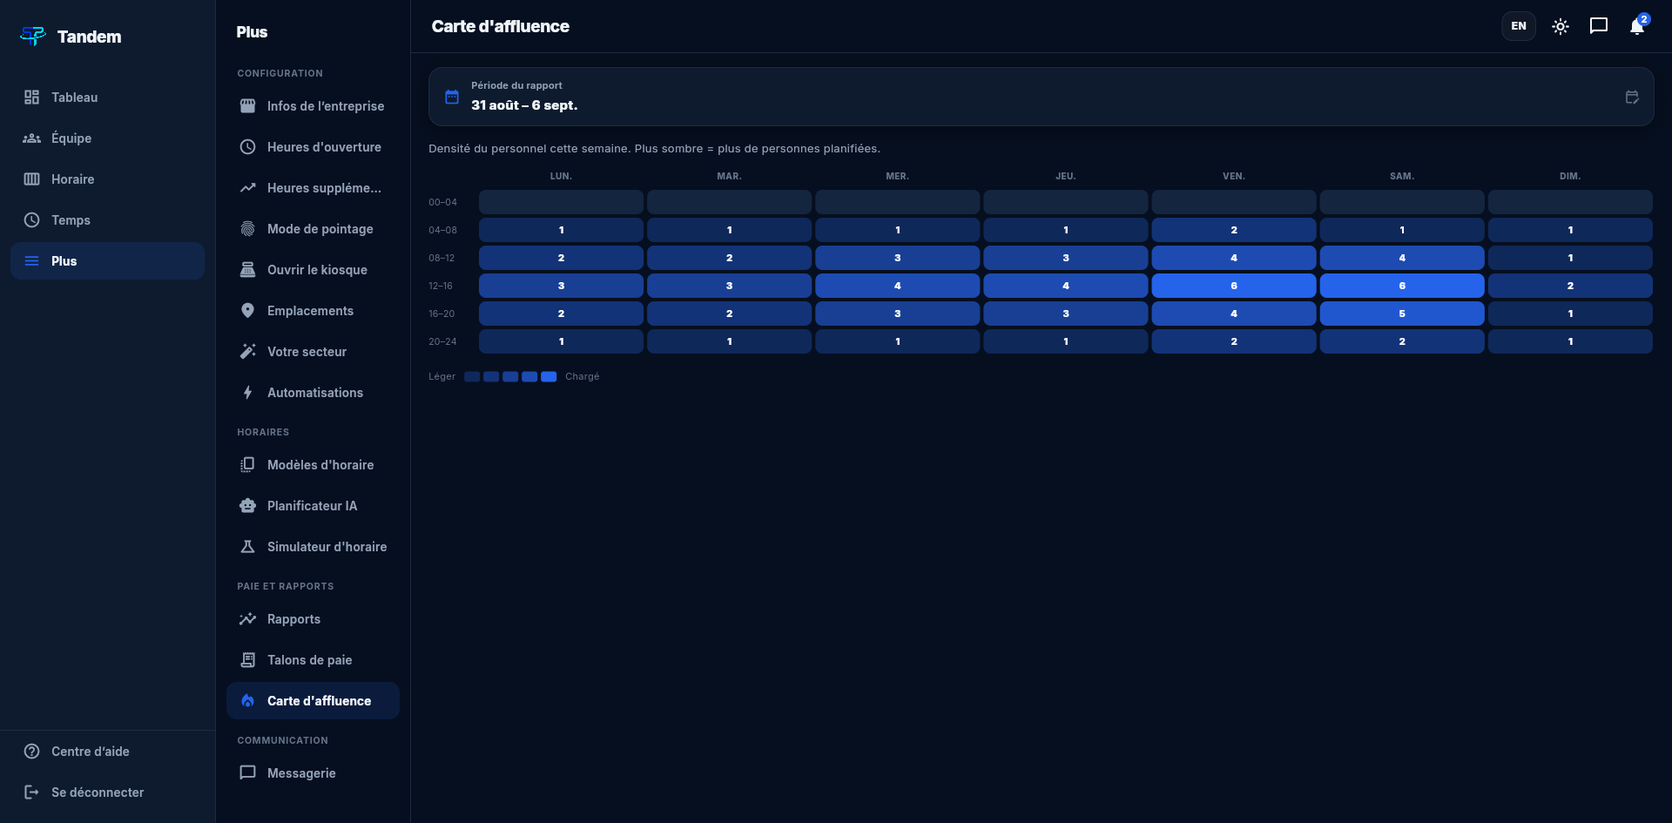Open notifications bell icon
Image resolution: width=1672 pixels, height=823 pixels.
[1637, 26]
